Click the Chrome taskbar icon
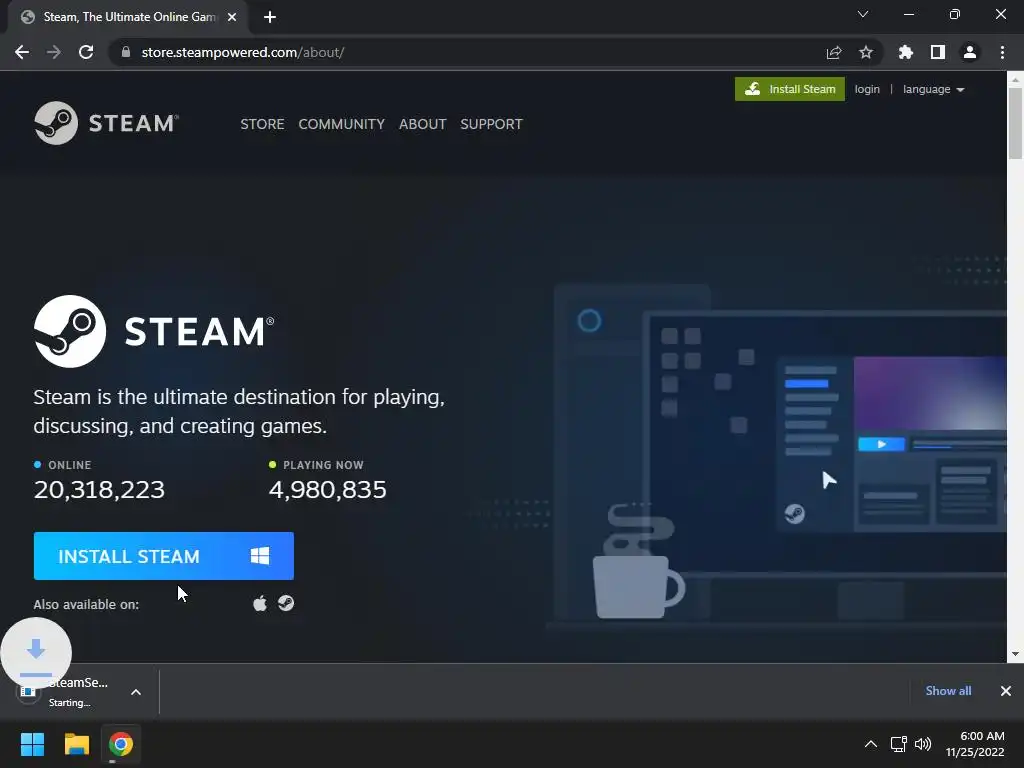Image resolution: width=1024 pixels, height=768 pixels. pos(121,744)
